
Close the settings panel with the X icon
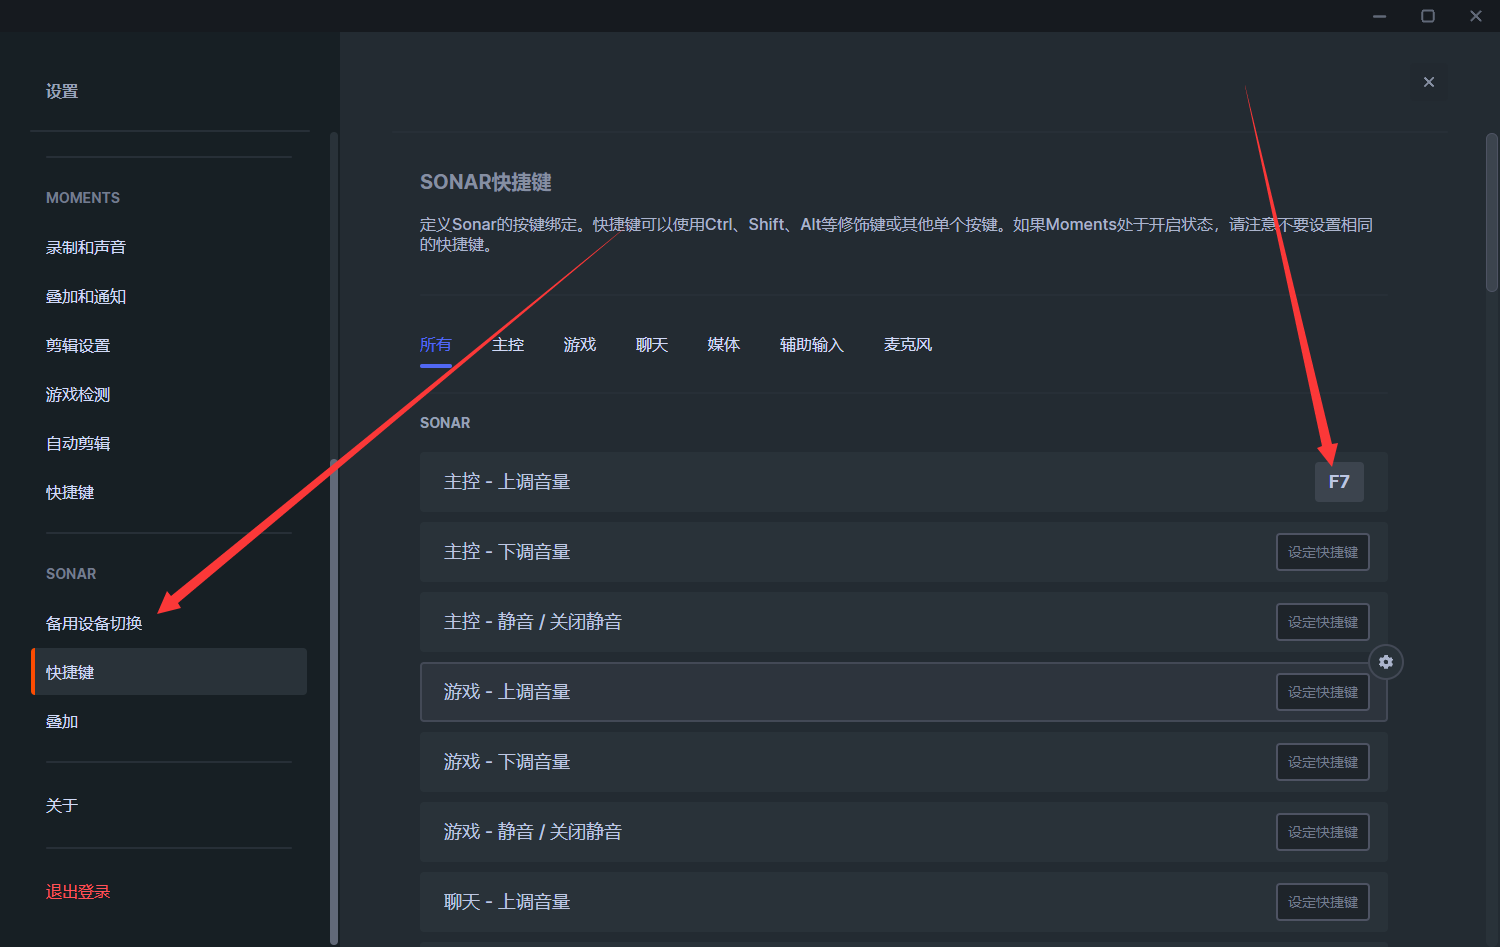1429,82
